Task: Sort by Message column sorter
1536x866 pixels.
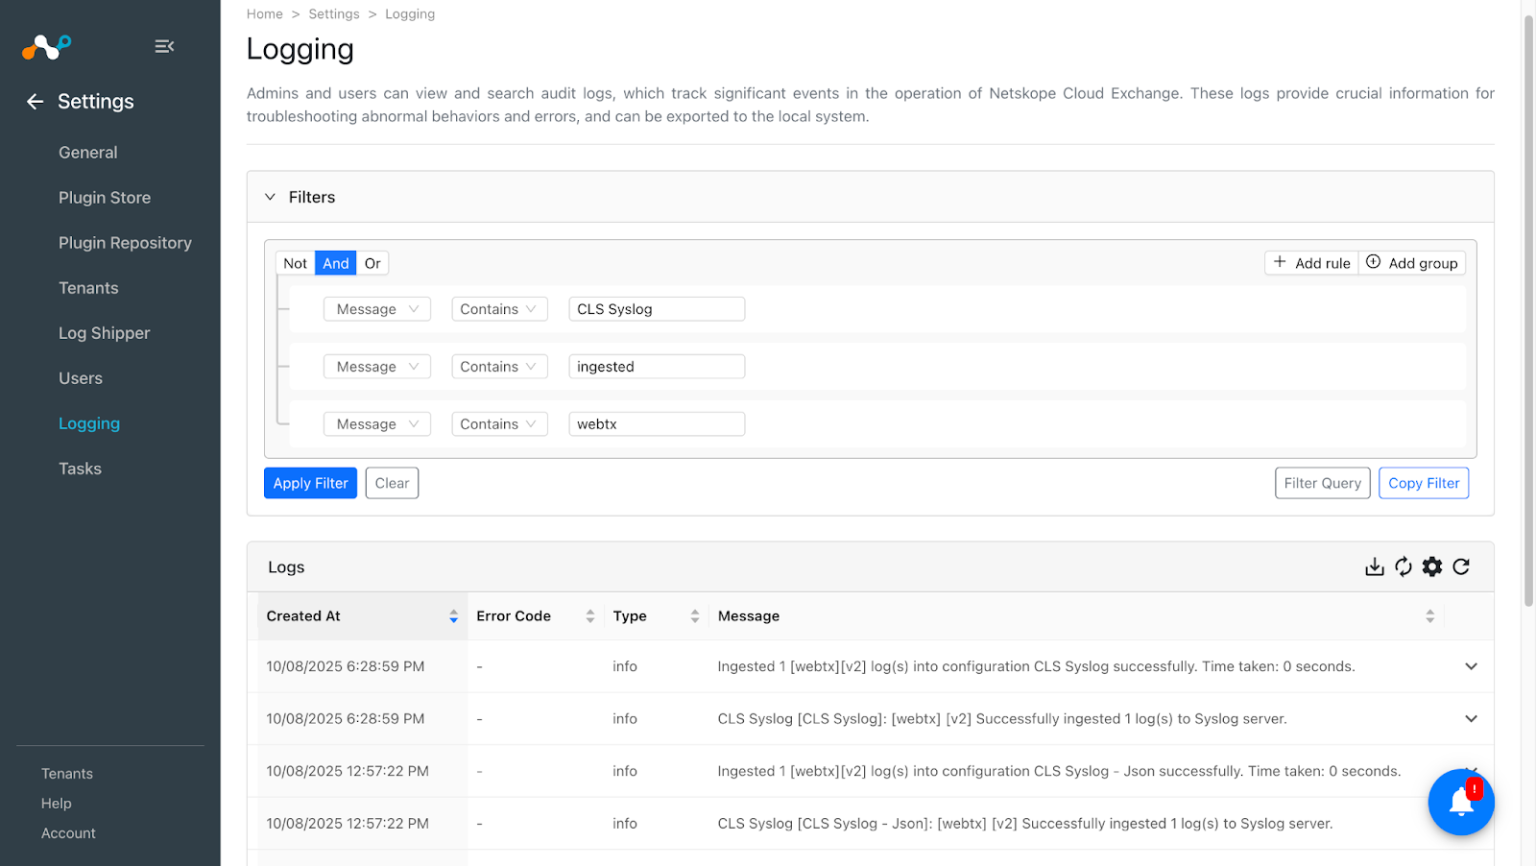Action: pos(1430,616)
